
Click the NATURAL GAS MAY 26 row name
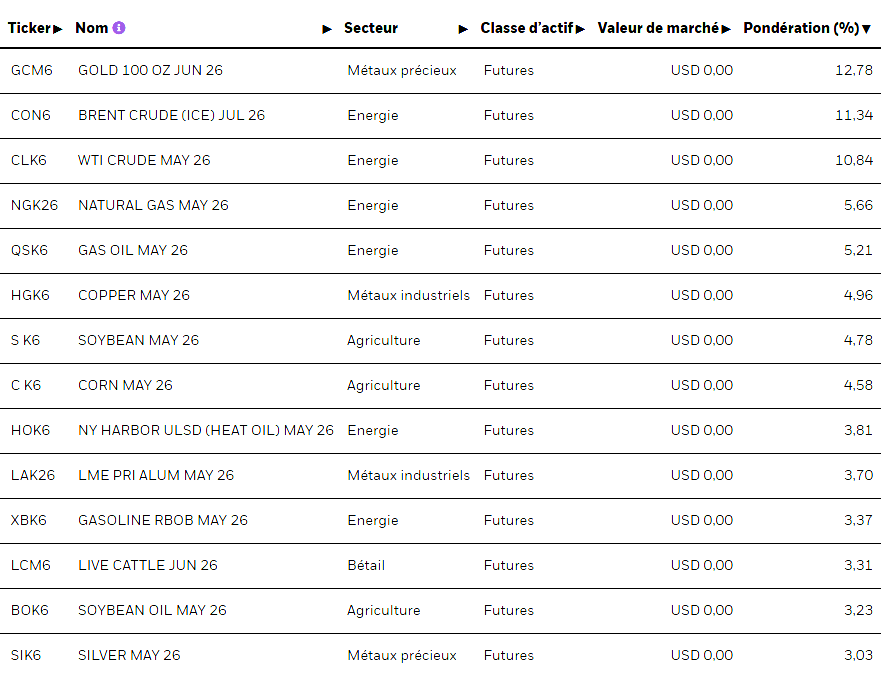click(153, 205)
